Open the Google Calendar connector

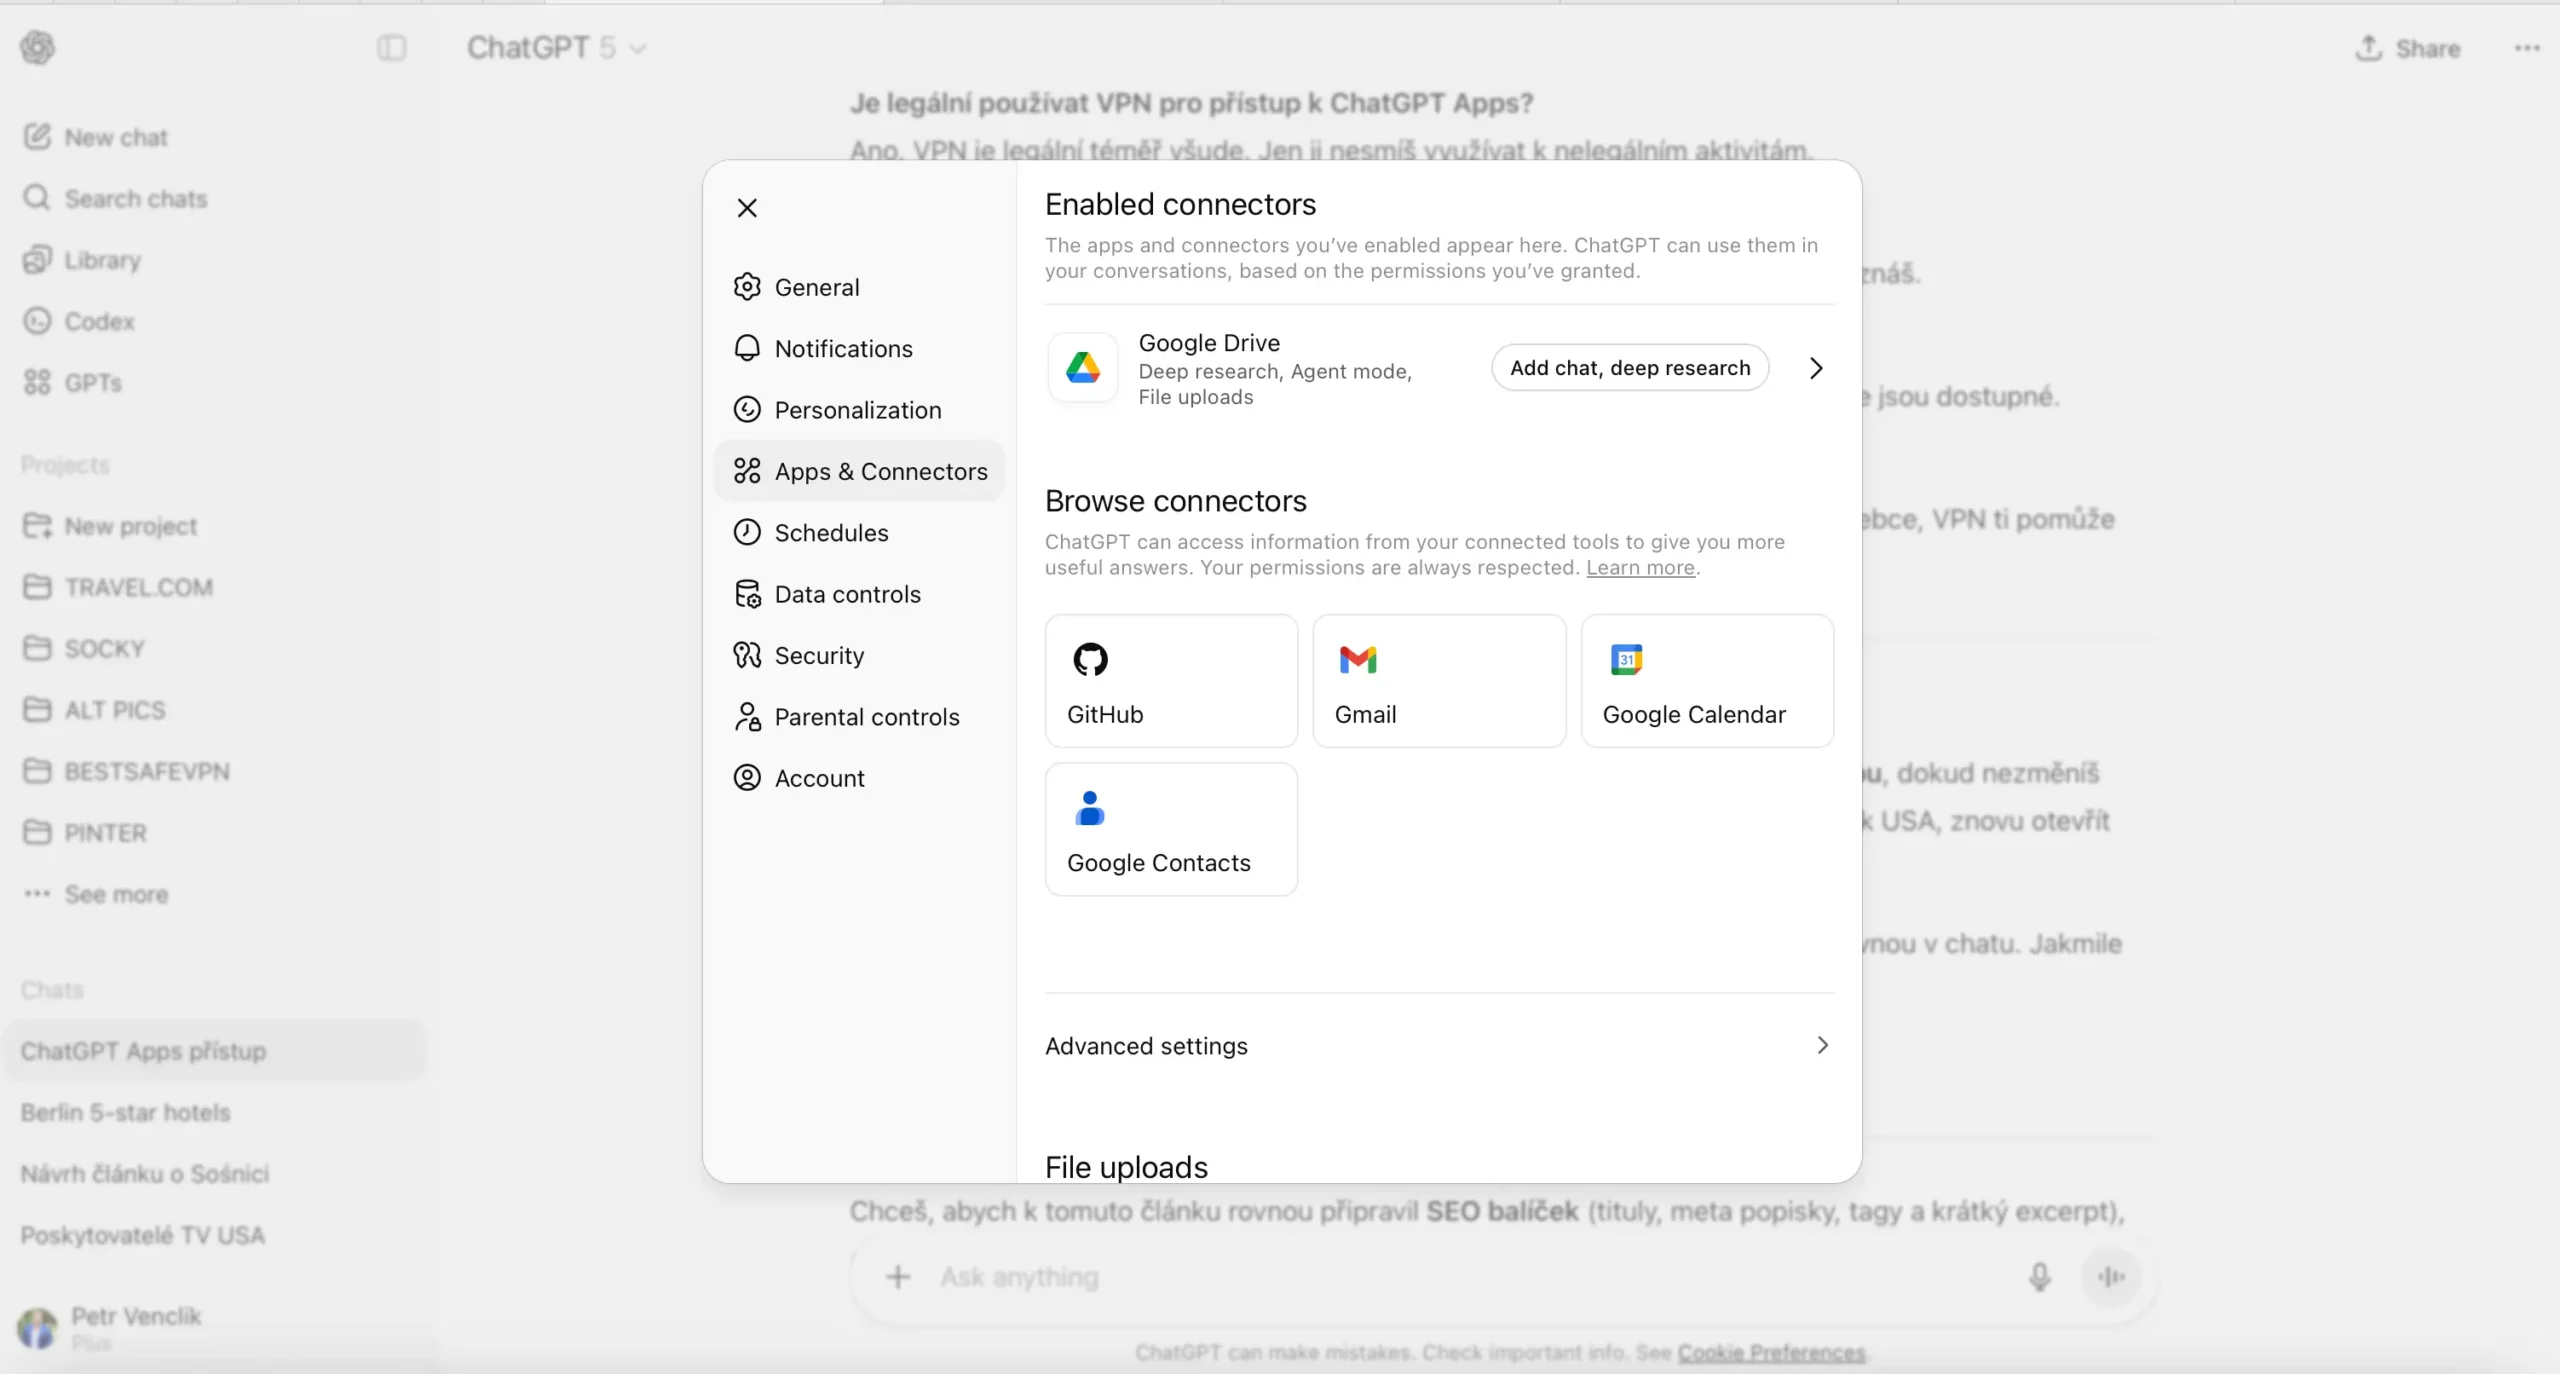coord(1705,681)
